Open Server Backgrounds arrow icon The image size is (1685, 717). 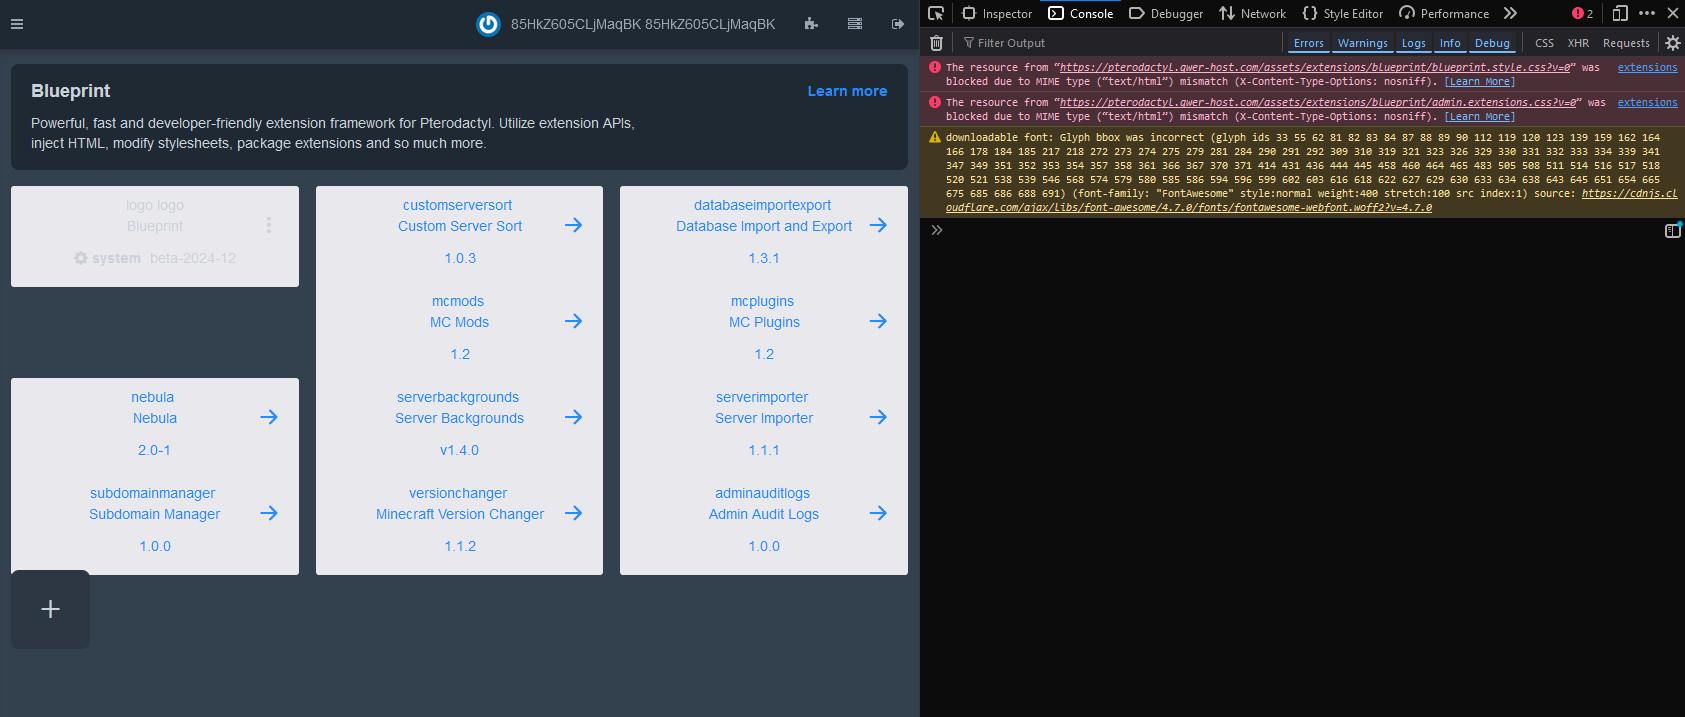tap(573, 417)
